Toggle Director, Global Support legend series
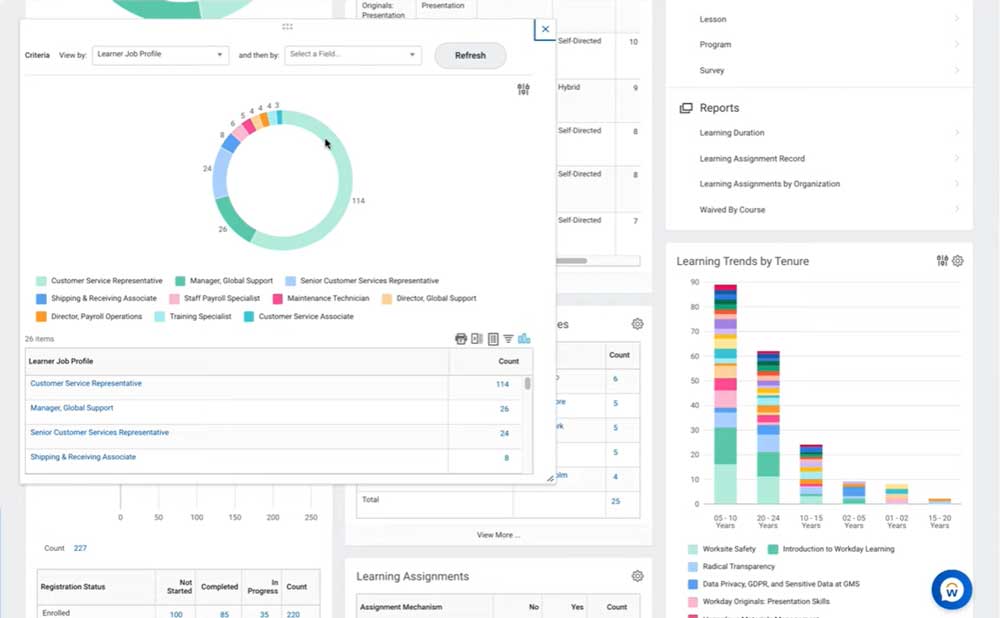1000x618 pixels. coord(429,298)
